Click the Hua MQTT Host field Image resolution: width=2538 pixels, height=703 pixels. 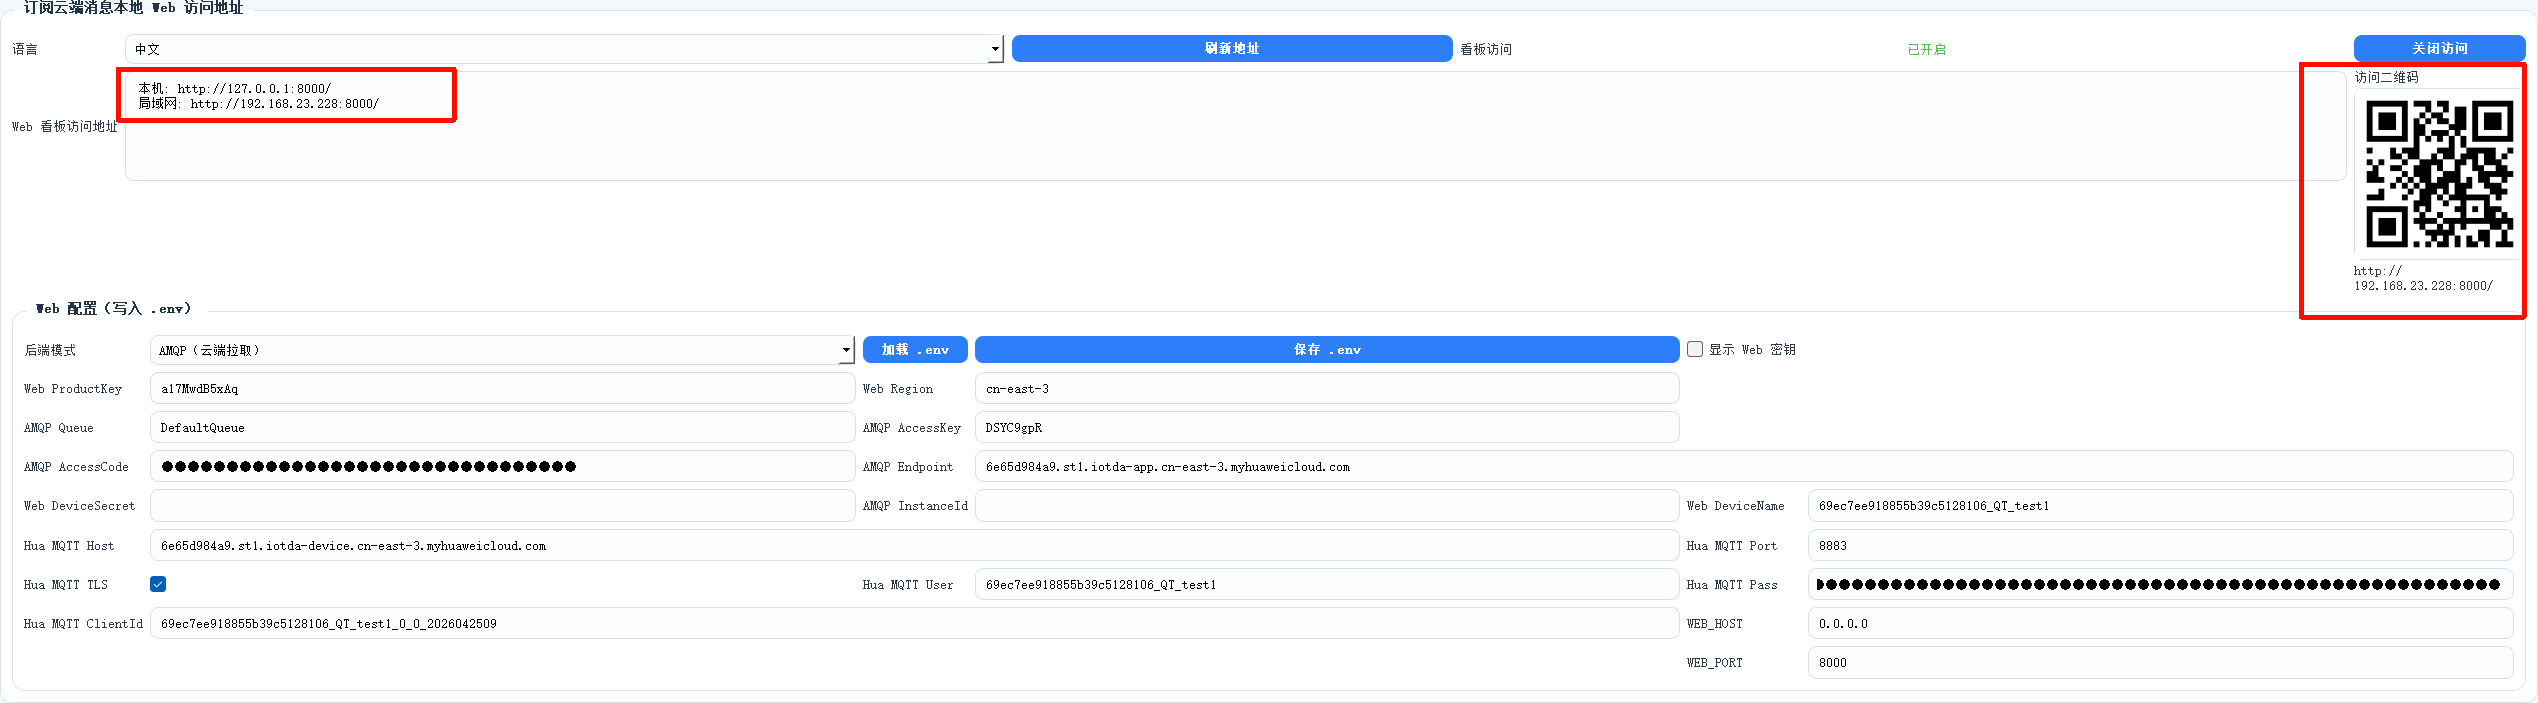pos(914,546)
